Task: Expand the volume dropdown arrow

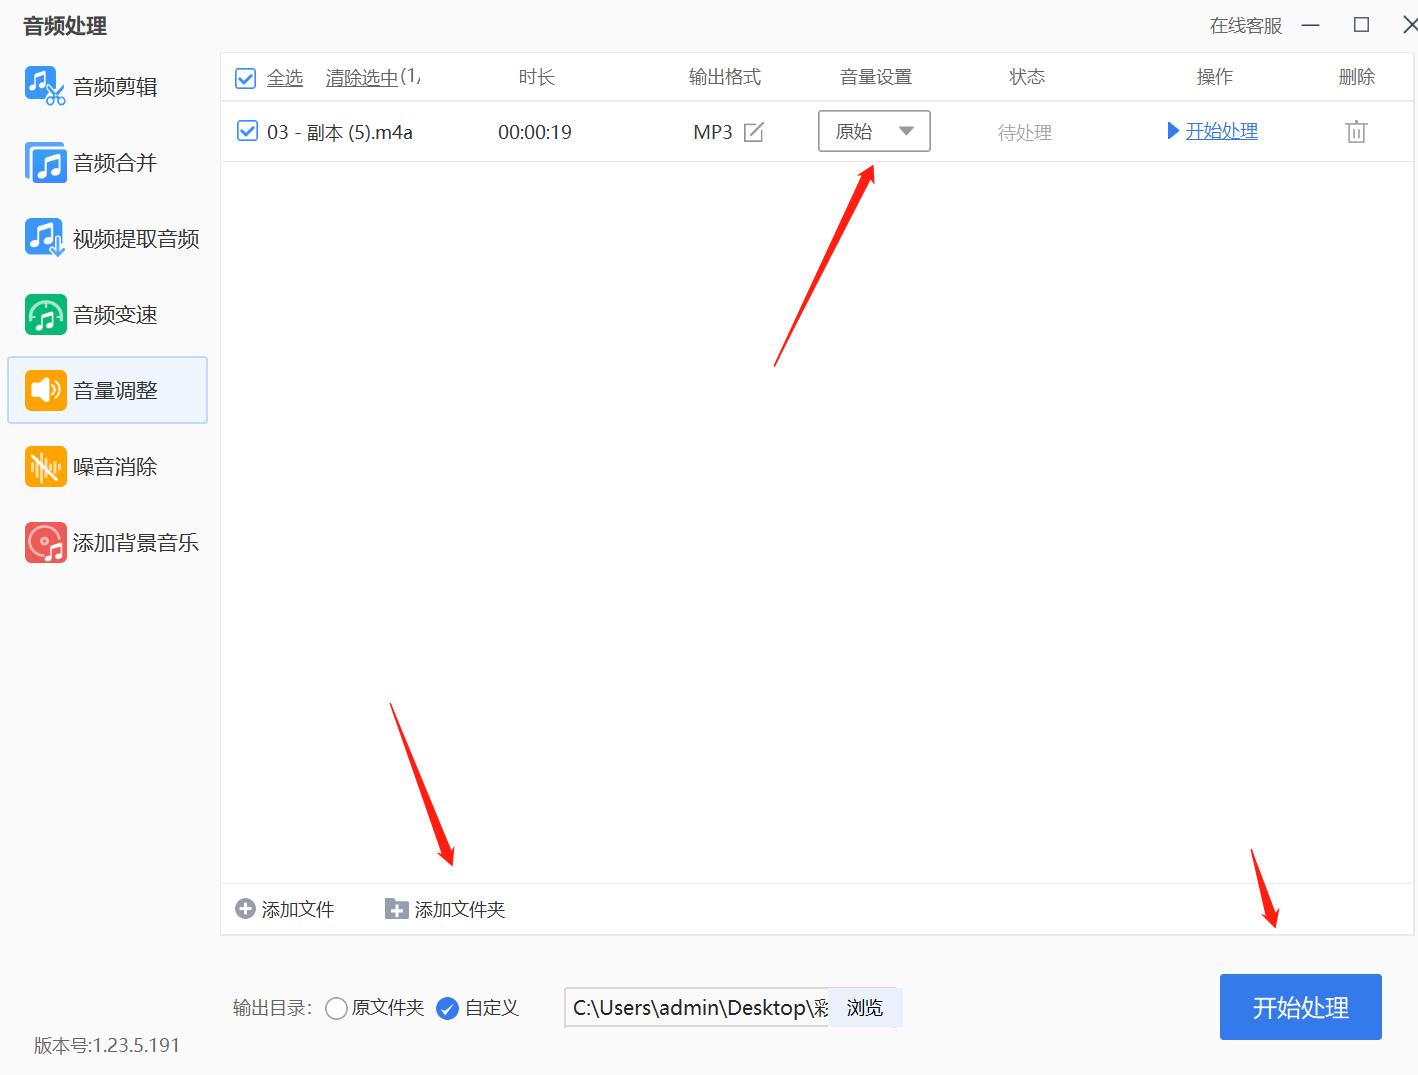Action: pos(907,131)
